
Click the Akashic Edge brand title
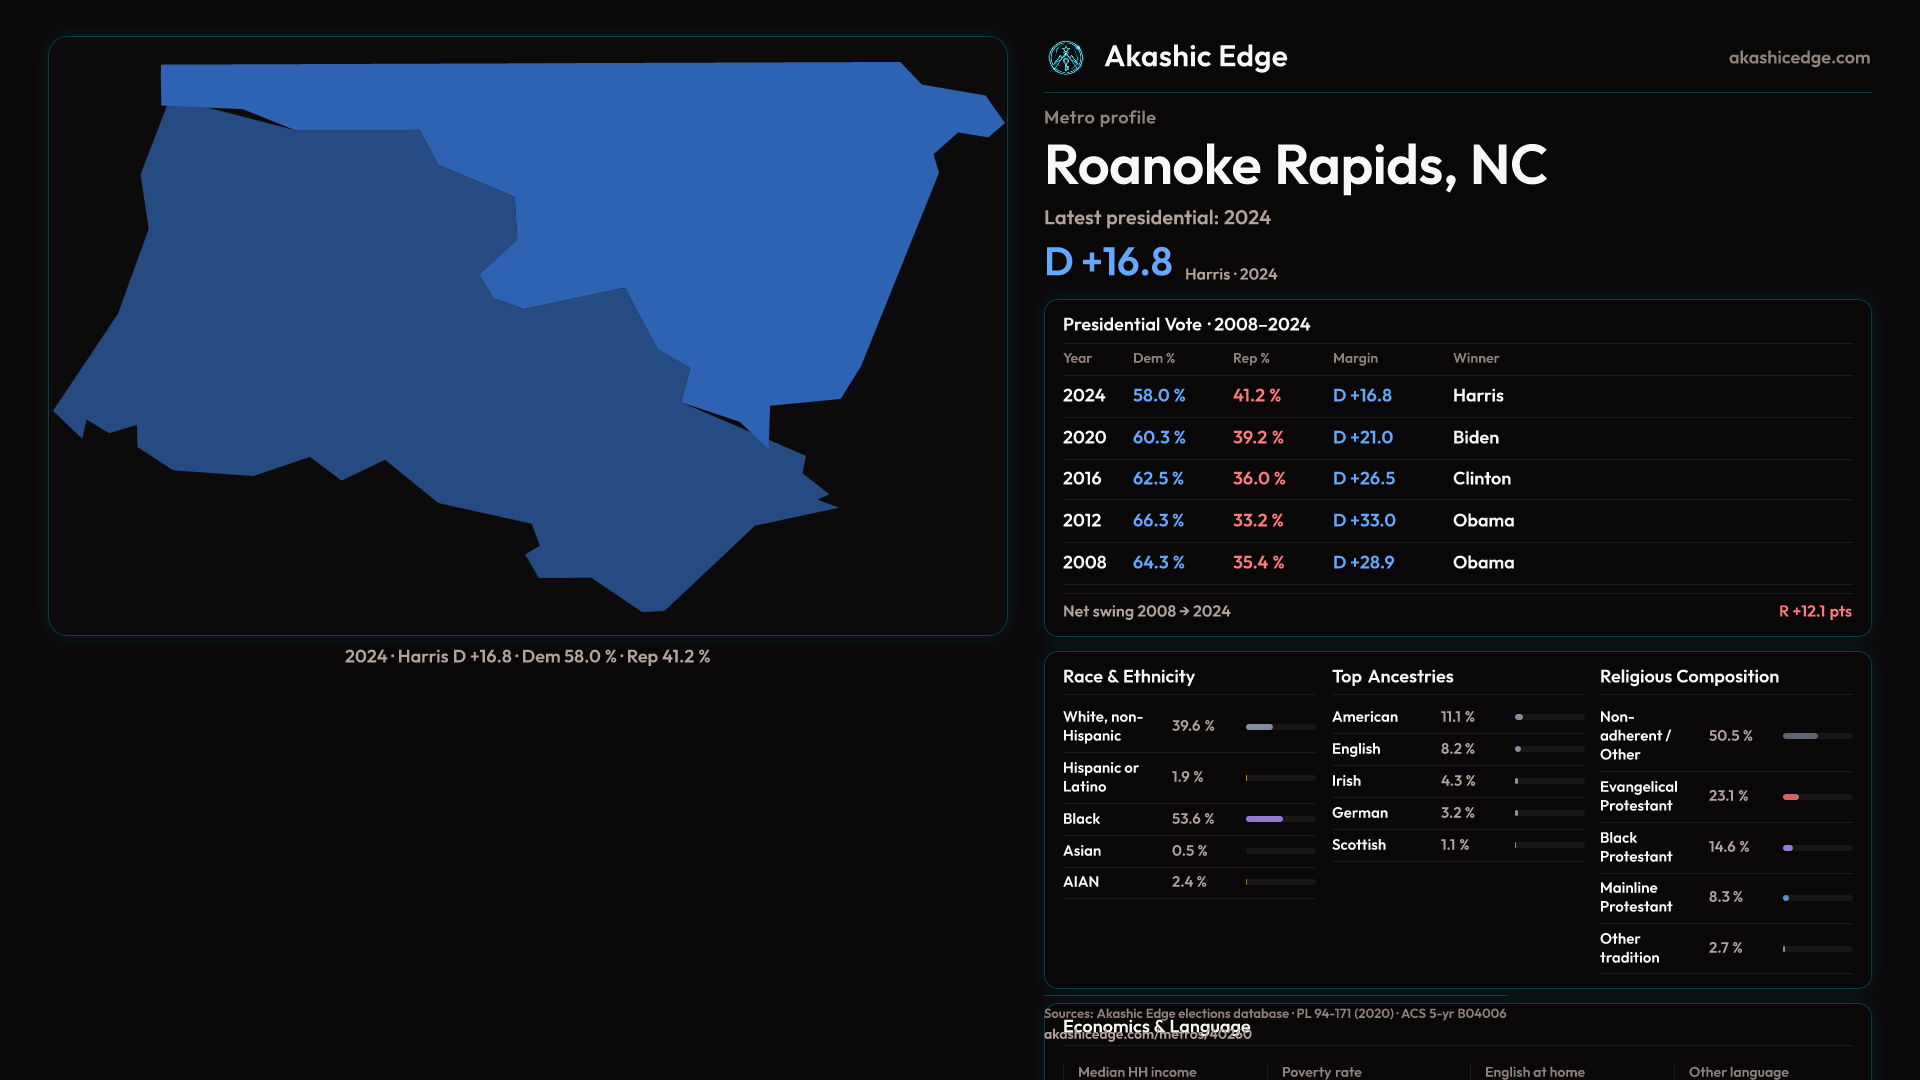coord(1195,57)
